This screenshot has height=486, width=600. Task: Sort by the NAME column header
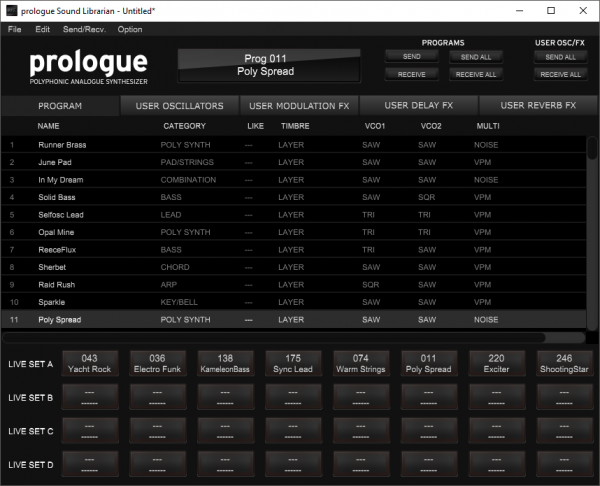[48, 126]
